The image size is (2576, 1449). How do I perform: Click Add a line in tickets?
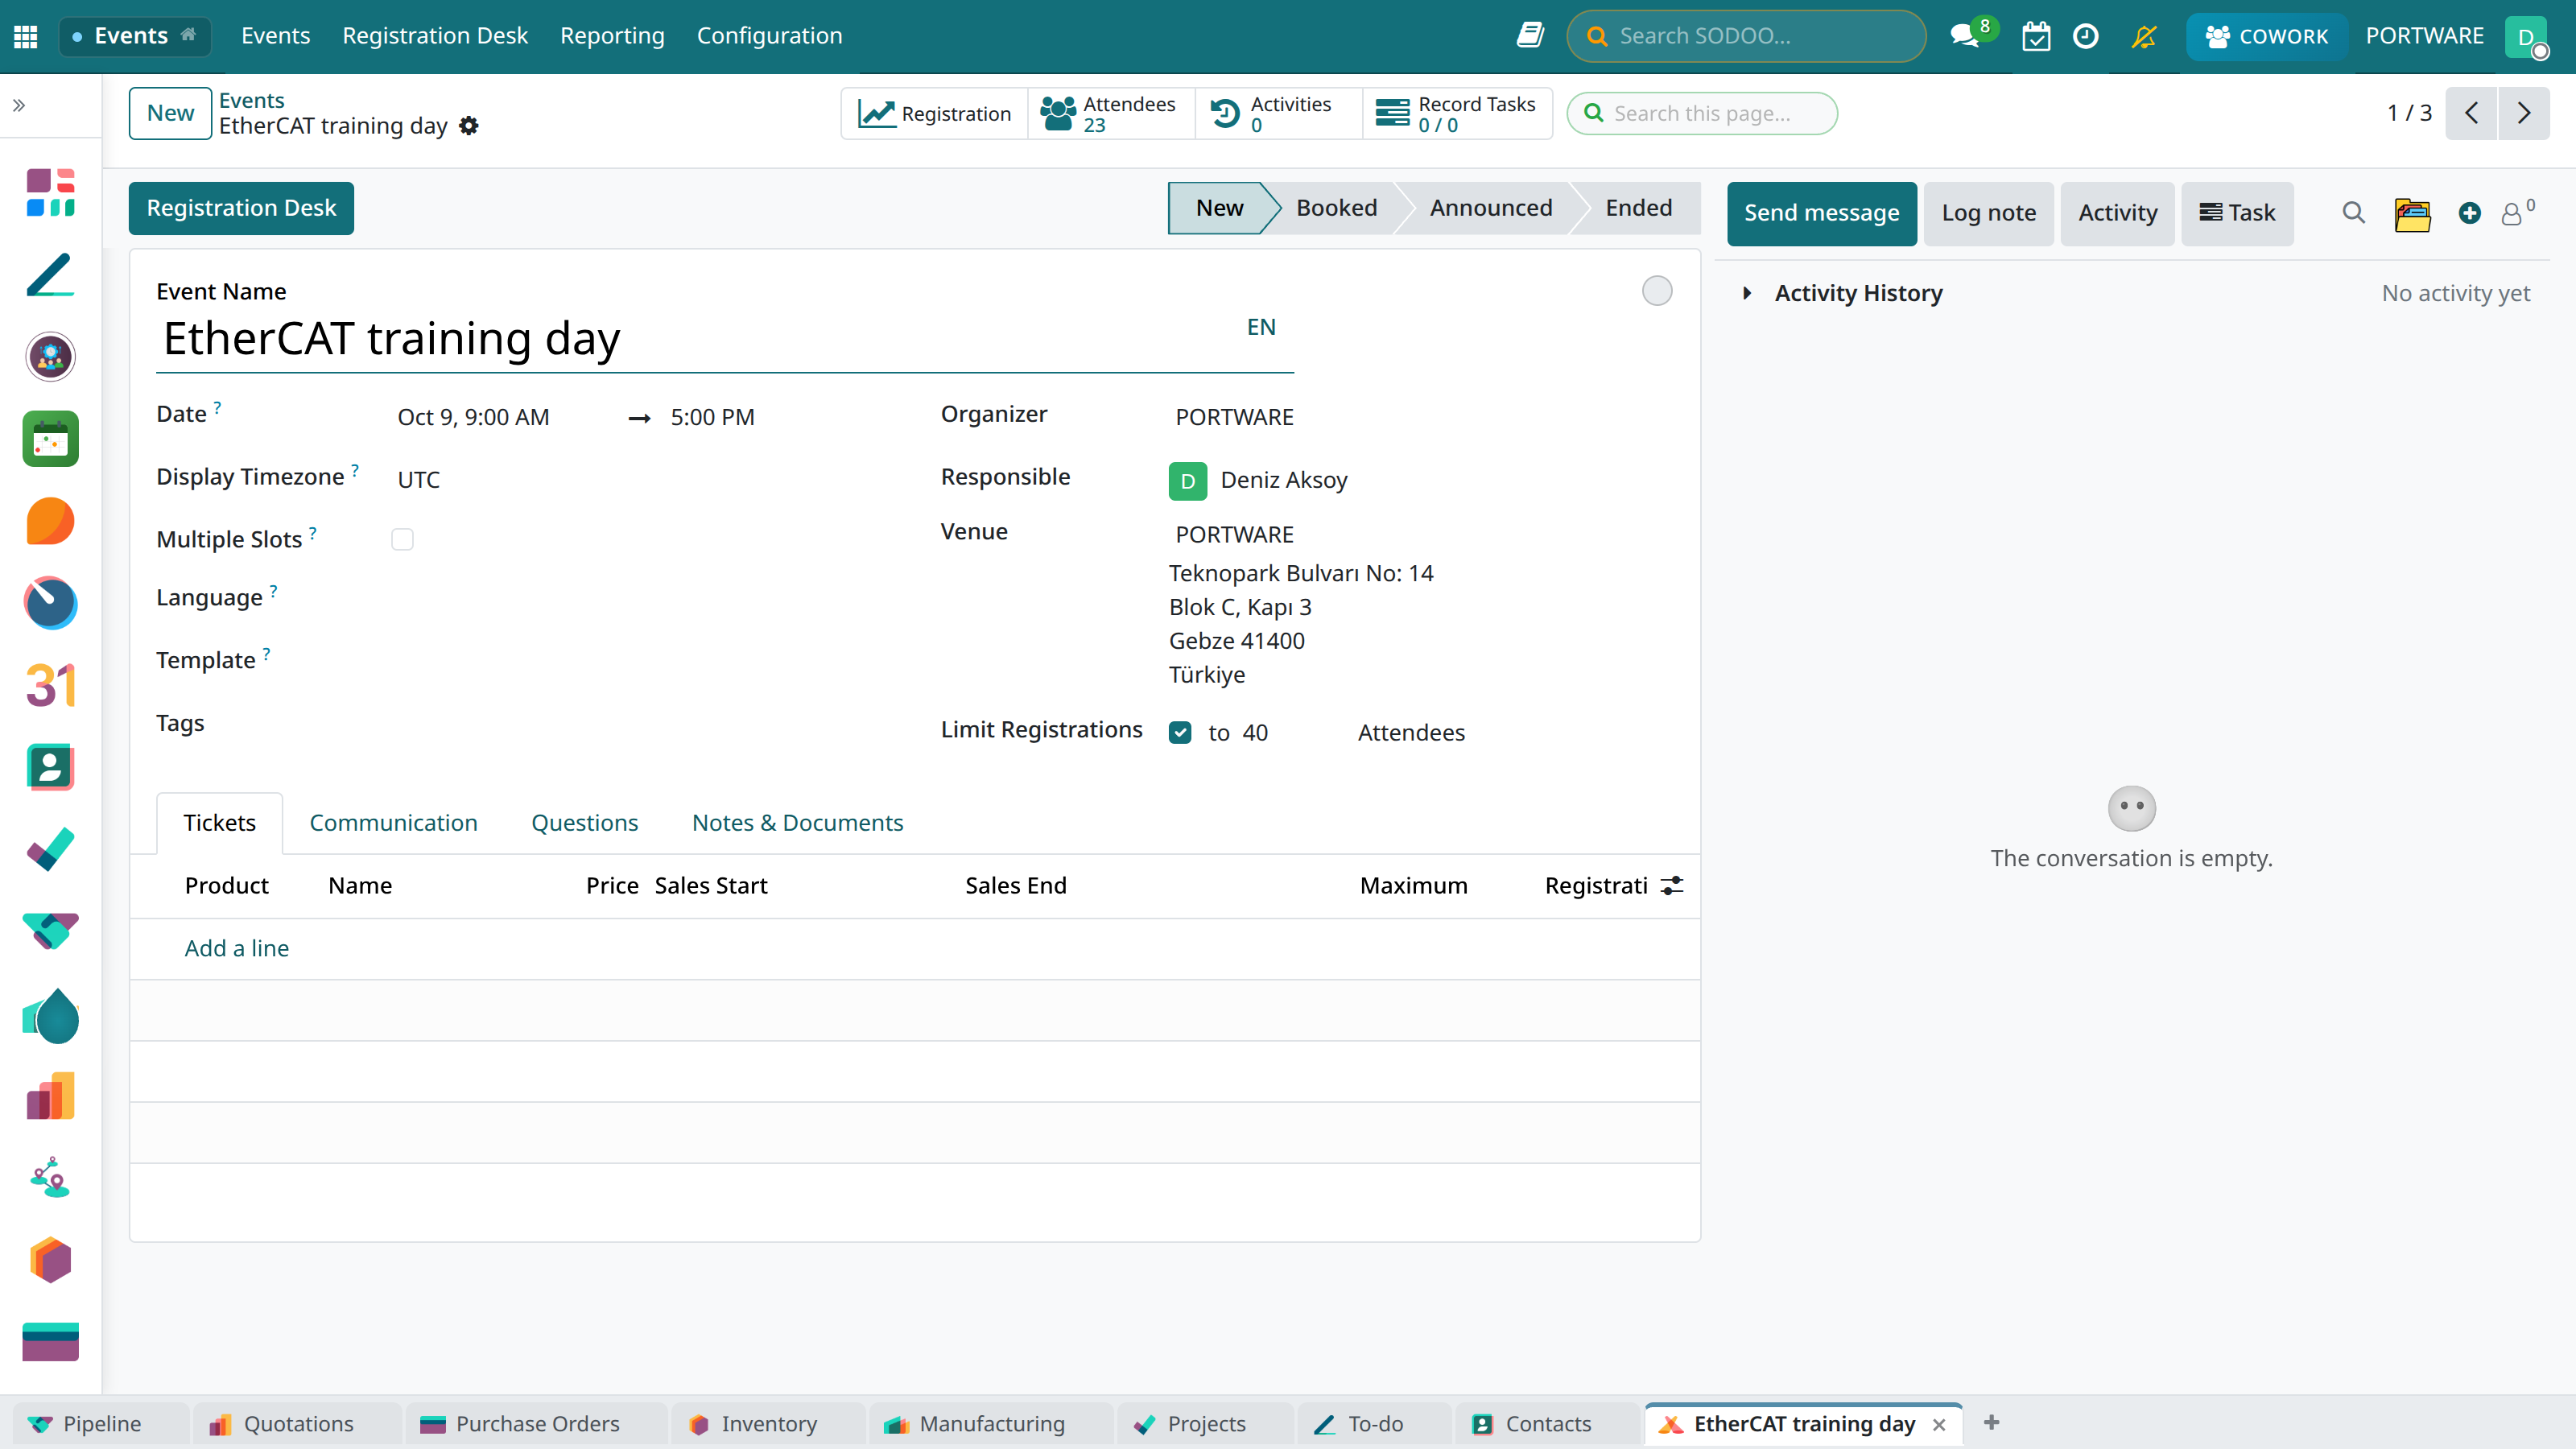click(x=236, y=948)
